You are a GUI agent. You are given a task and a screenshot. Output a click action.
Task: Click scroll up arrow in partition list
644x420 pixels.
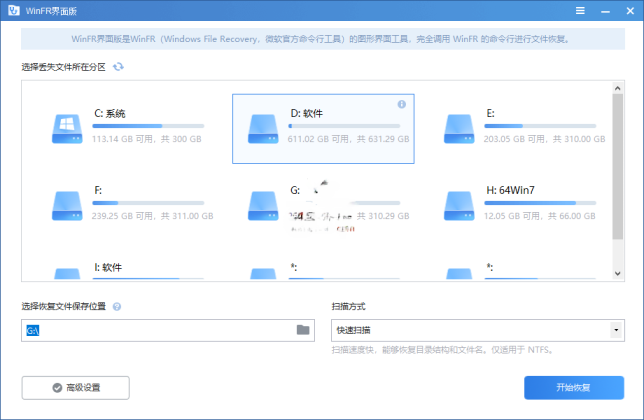[x=617, y=88]
